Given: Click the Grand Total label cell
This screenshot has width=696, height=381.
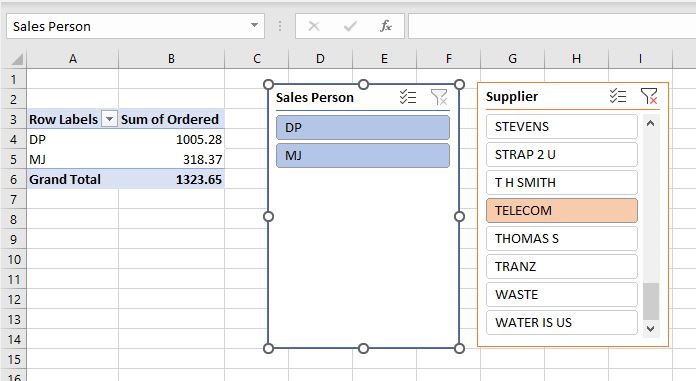Looking at the screenshot, I should point(73,179).
